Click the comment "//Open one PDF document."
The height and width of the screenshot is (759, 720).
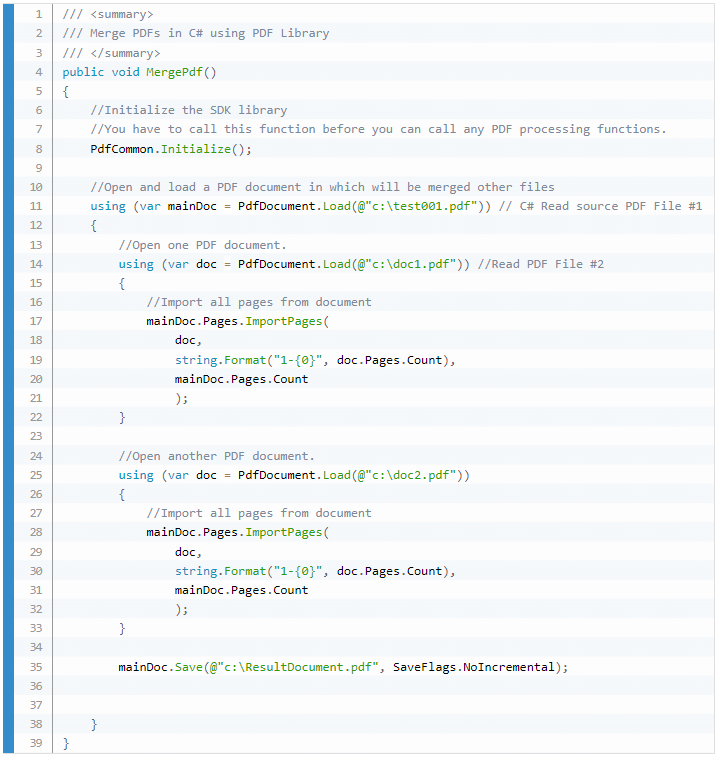coord(202,245)
